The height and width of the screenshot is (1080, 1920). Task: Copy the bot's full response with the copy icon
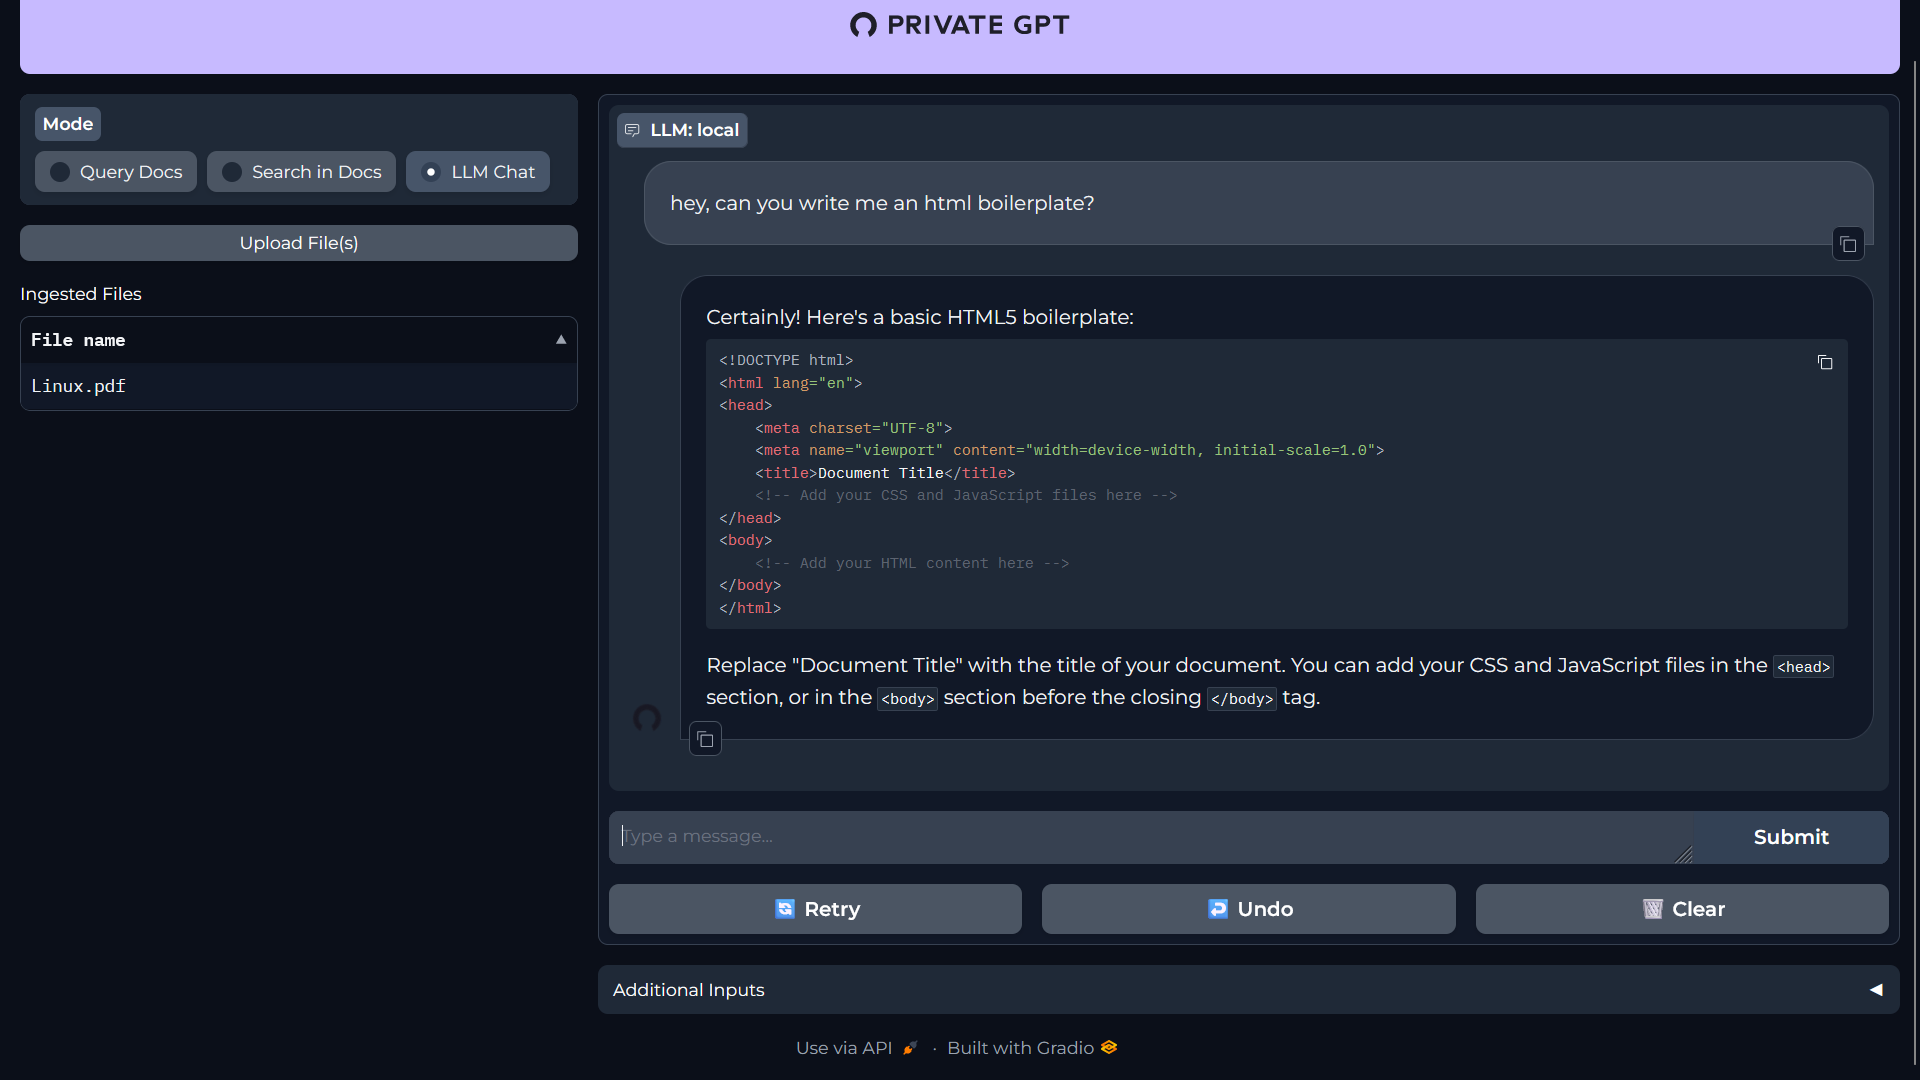coord(705,738)
